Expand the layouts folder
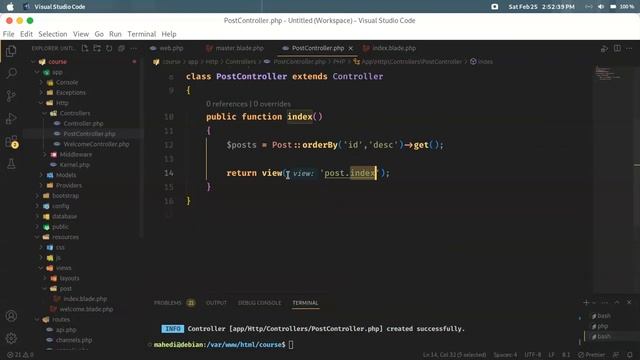Image resolution: width=640 pixels, height=360 pixels. (x=45, y=278)
